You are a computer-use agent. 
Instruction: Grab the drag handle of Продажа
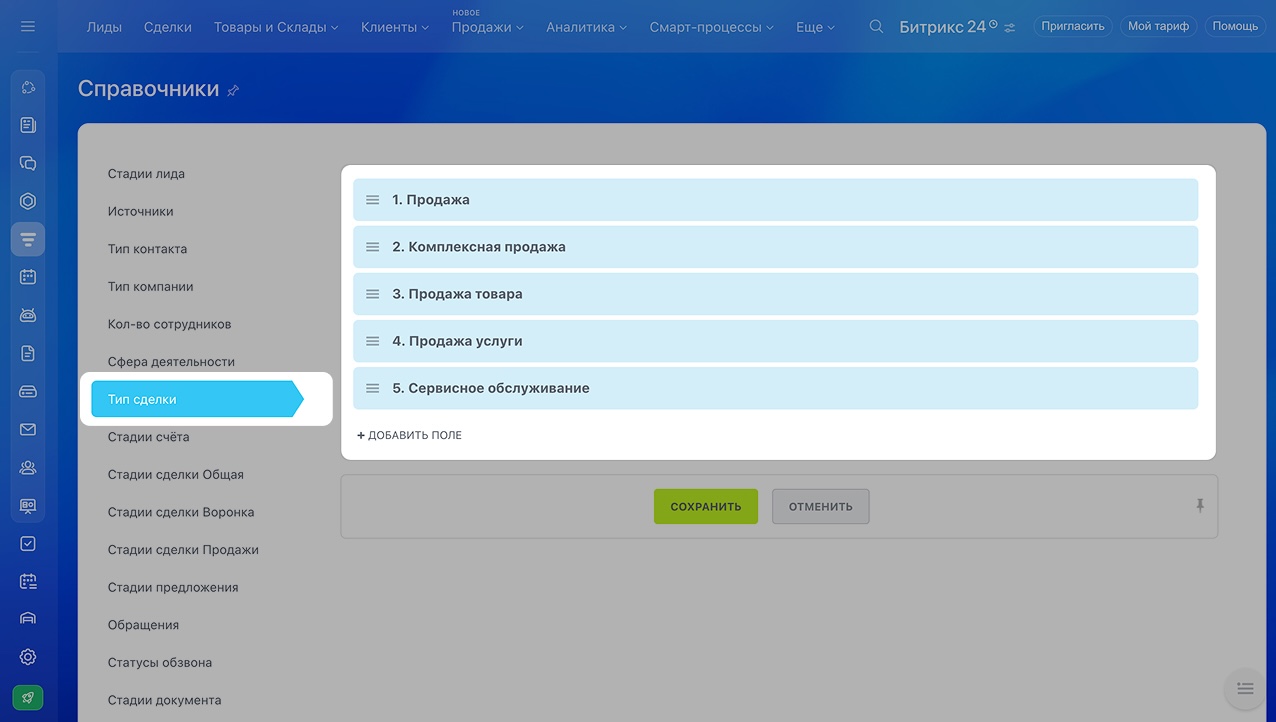(x=372, y=200)
